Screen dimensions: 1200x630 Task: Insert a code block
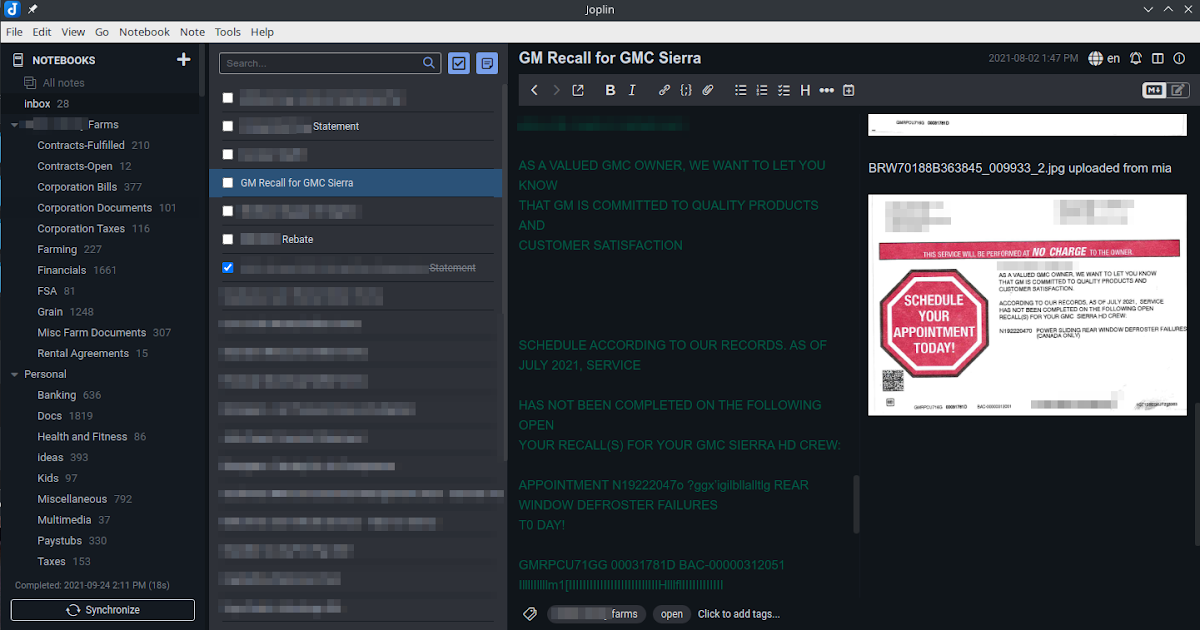point(685,90)
